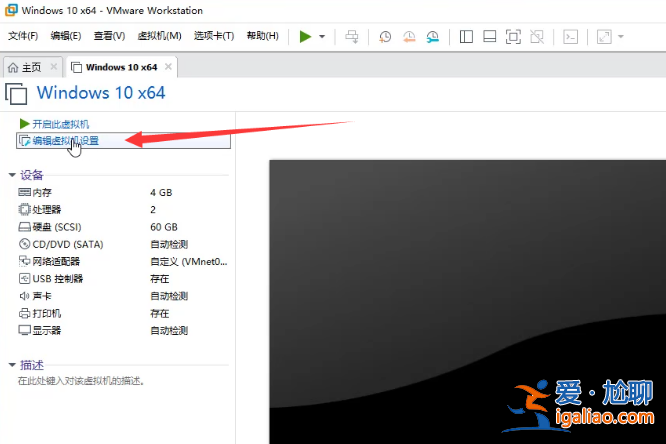Collapse the 设备 section

coord(12,175)
